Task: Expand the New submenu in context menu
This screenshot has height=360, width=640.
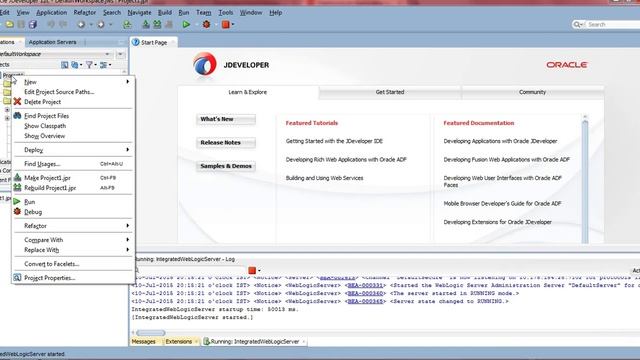Action: pos(127,82)
